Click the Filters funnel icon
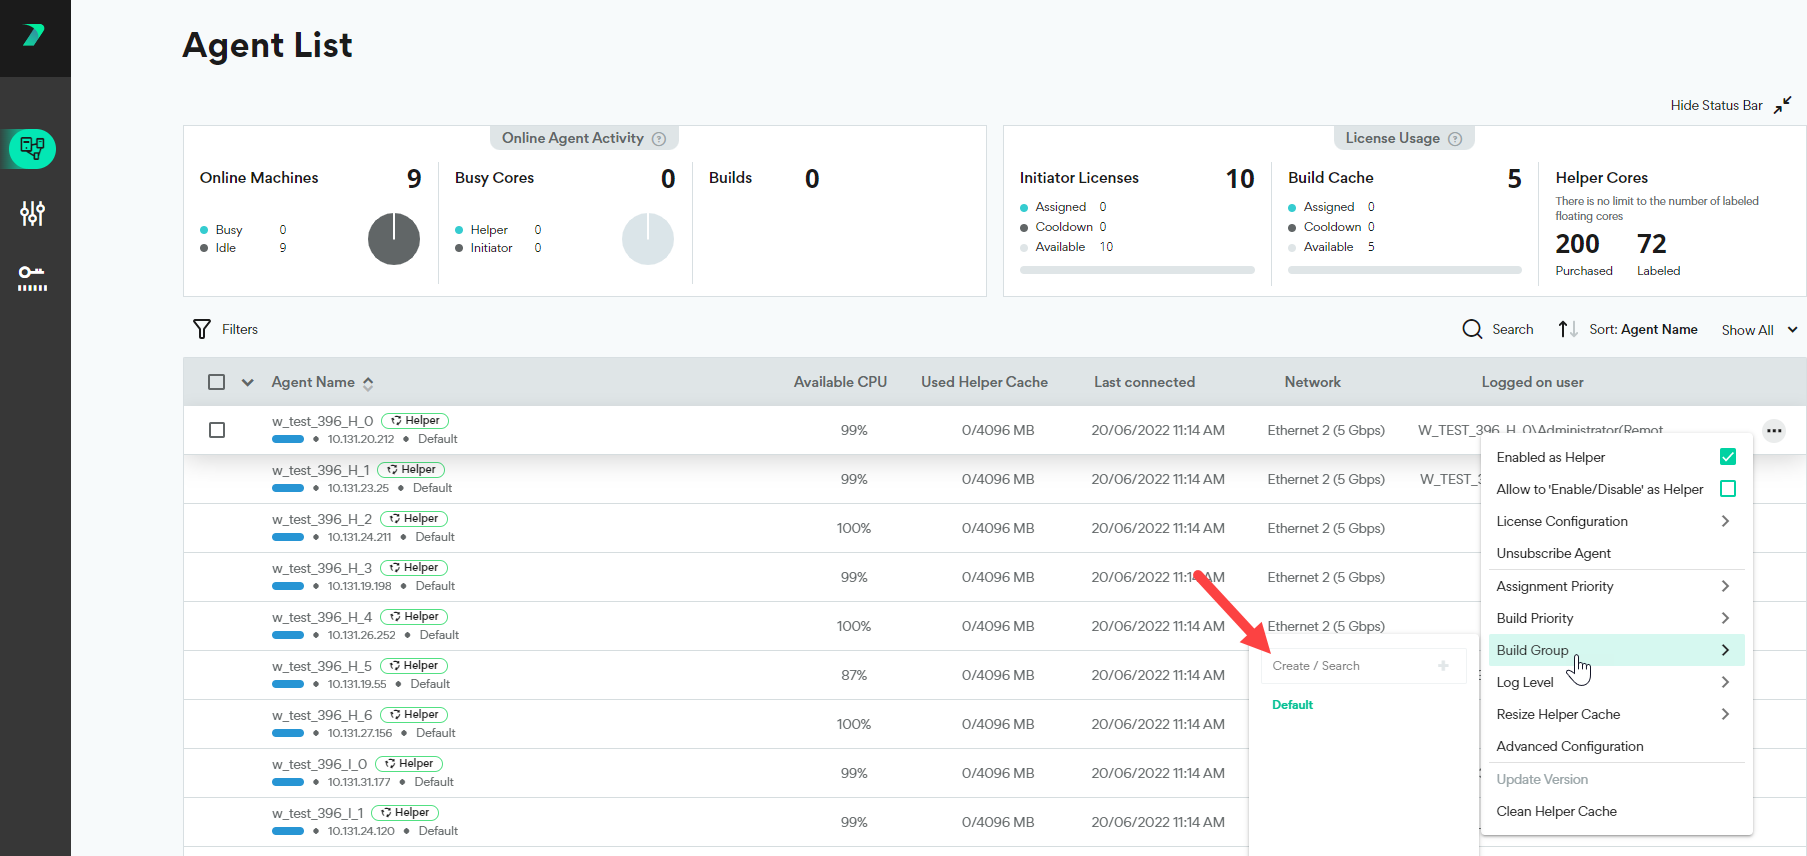Viewport: 1807px width, 856px height. [x=202, y=329]
